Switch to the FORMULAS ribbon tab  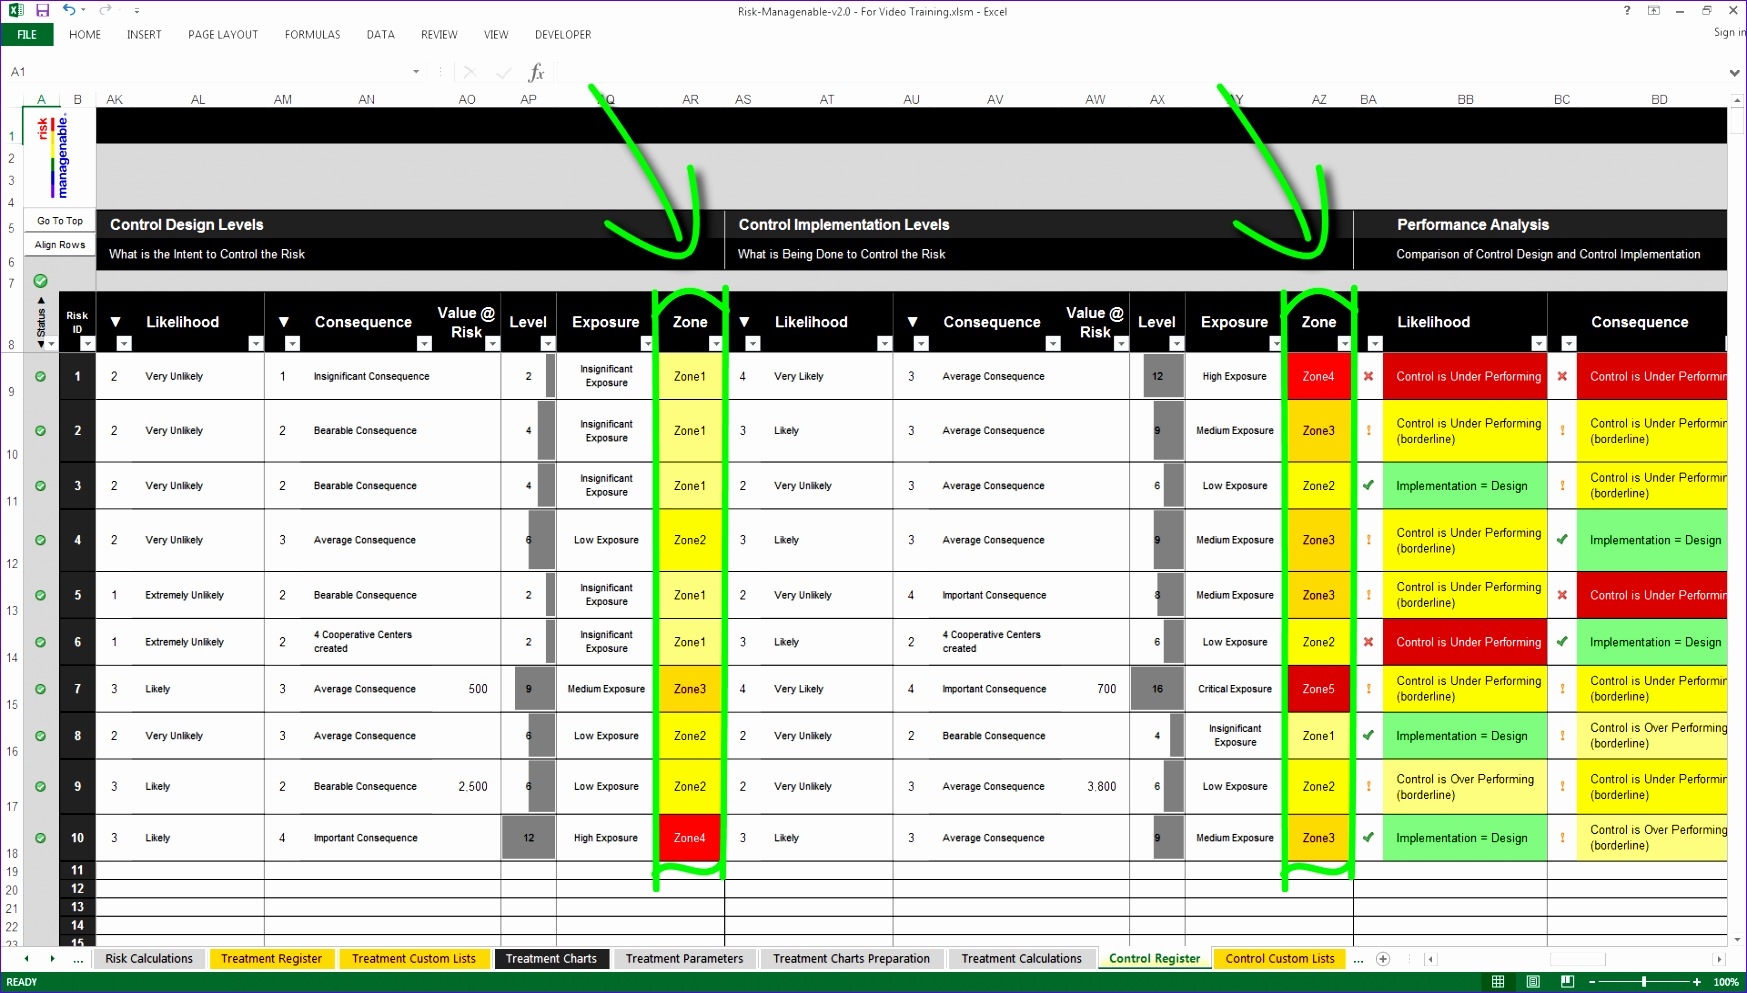click(312, 34)
